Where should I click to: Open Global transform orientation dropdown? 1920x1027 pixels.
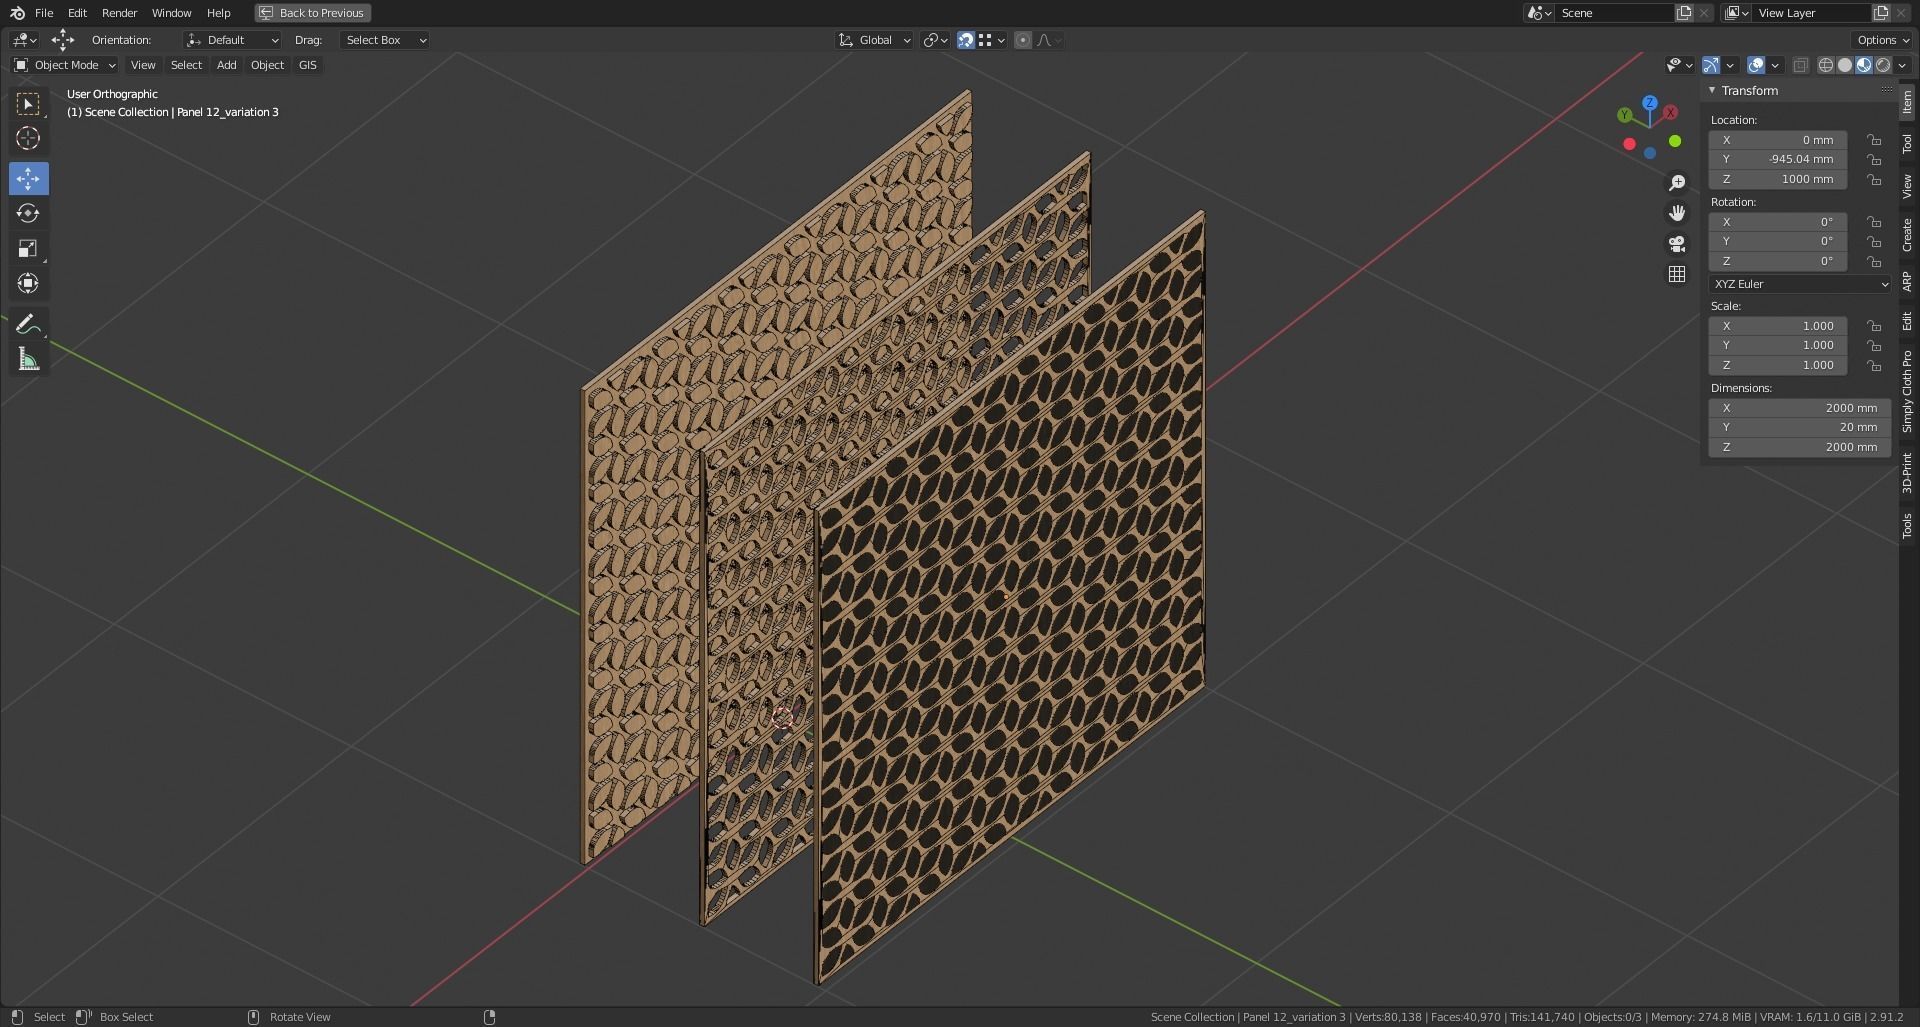(x=875, y=40)
